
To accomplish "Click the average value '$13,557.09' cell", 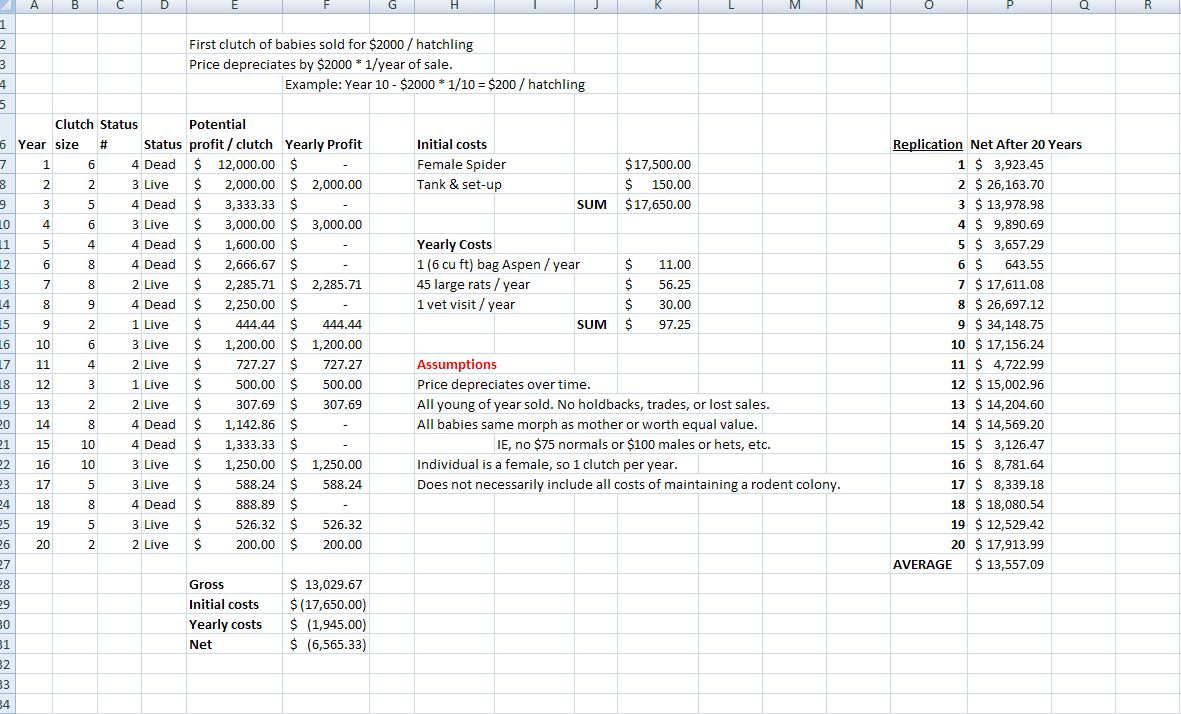I will pos(1009,565).
